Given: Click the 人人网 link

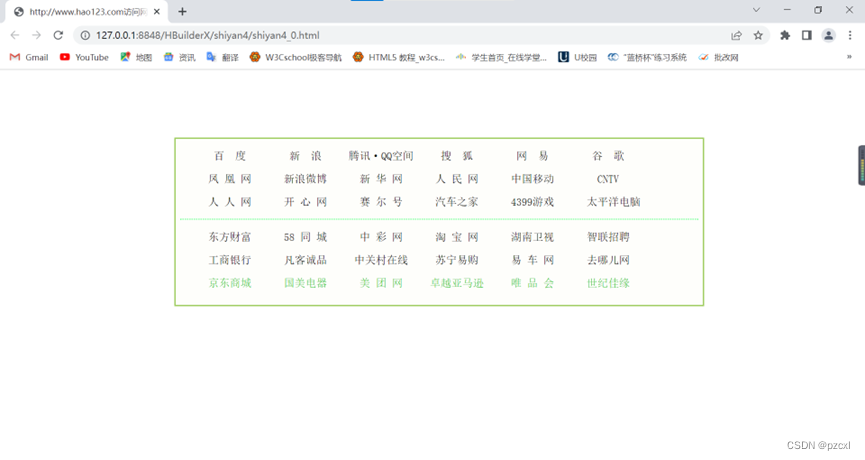Looking at the screenshot, I should coord(230,202).
